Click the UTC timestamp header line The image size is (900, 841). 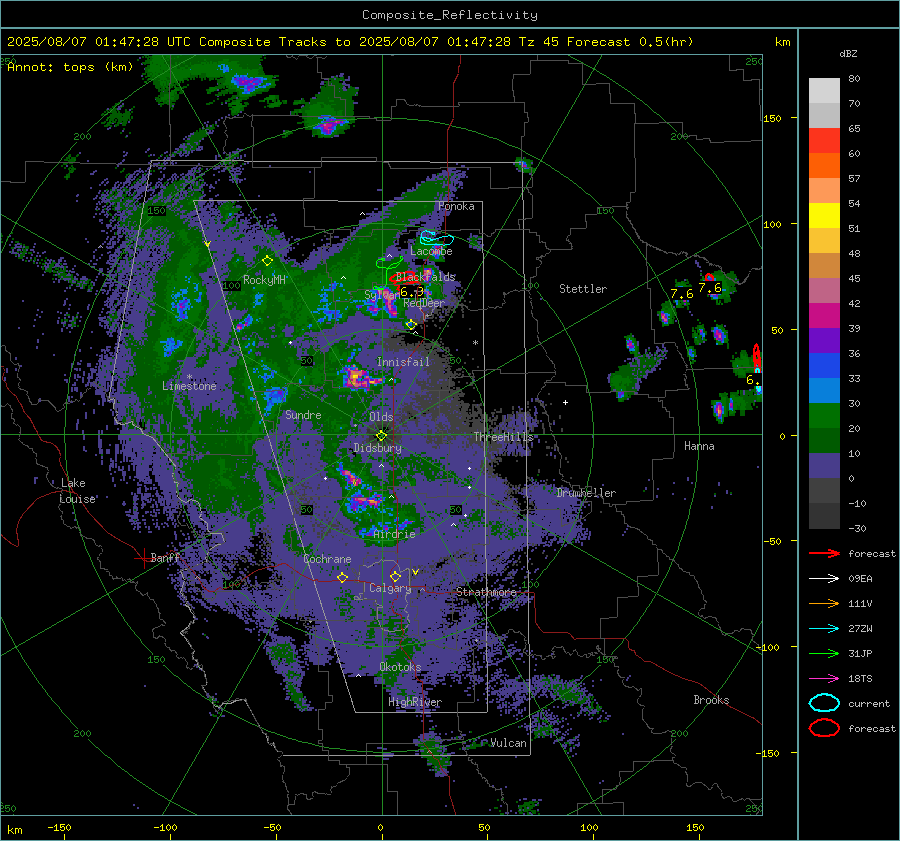[x=350, y=42]
